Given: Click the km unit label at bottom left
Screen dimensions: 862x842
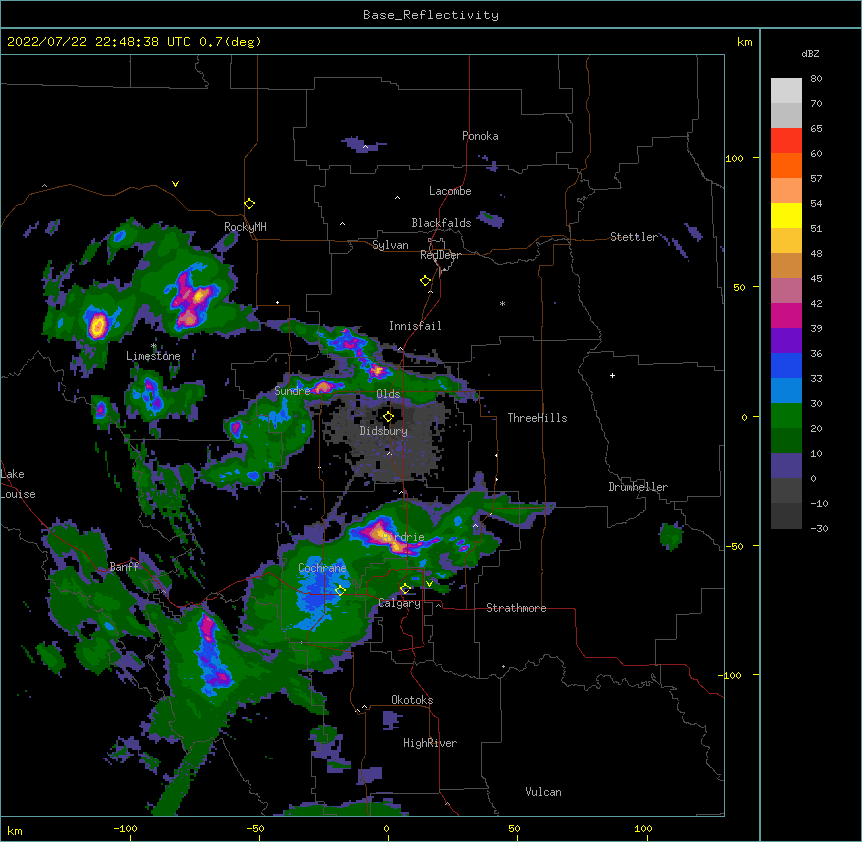Looking at the screenshot, I should pos(14,830).
